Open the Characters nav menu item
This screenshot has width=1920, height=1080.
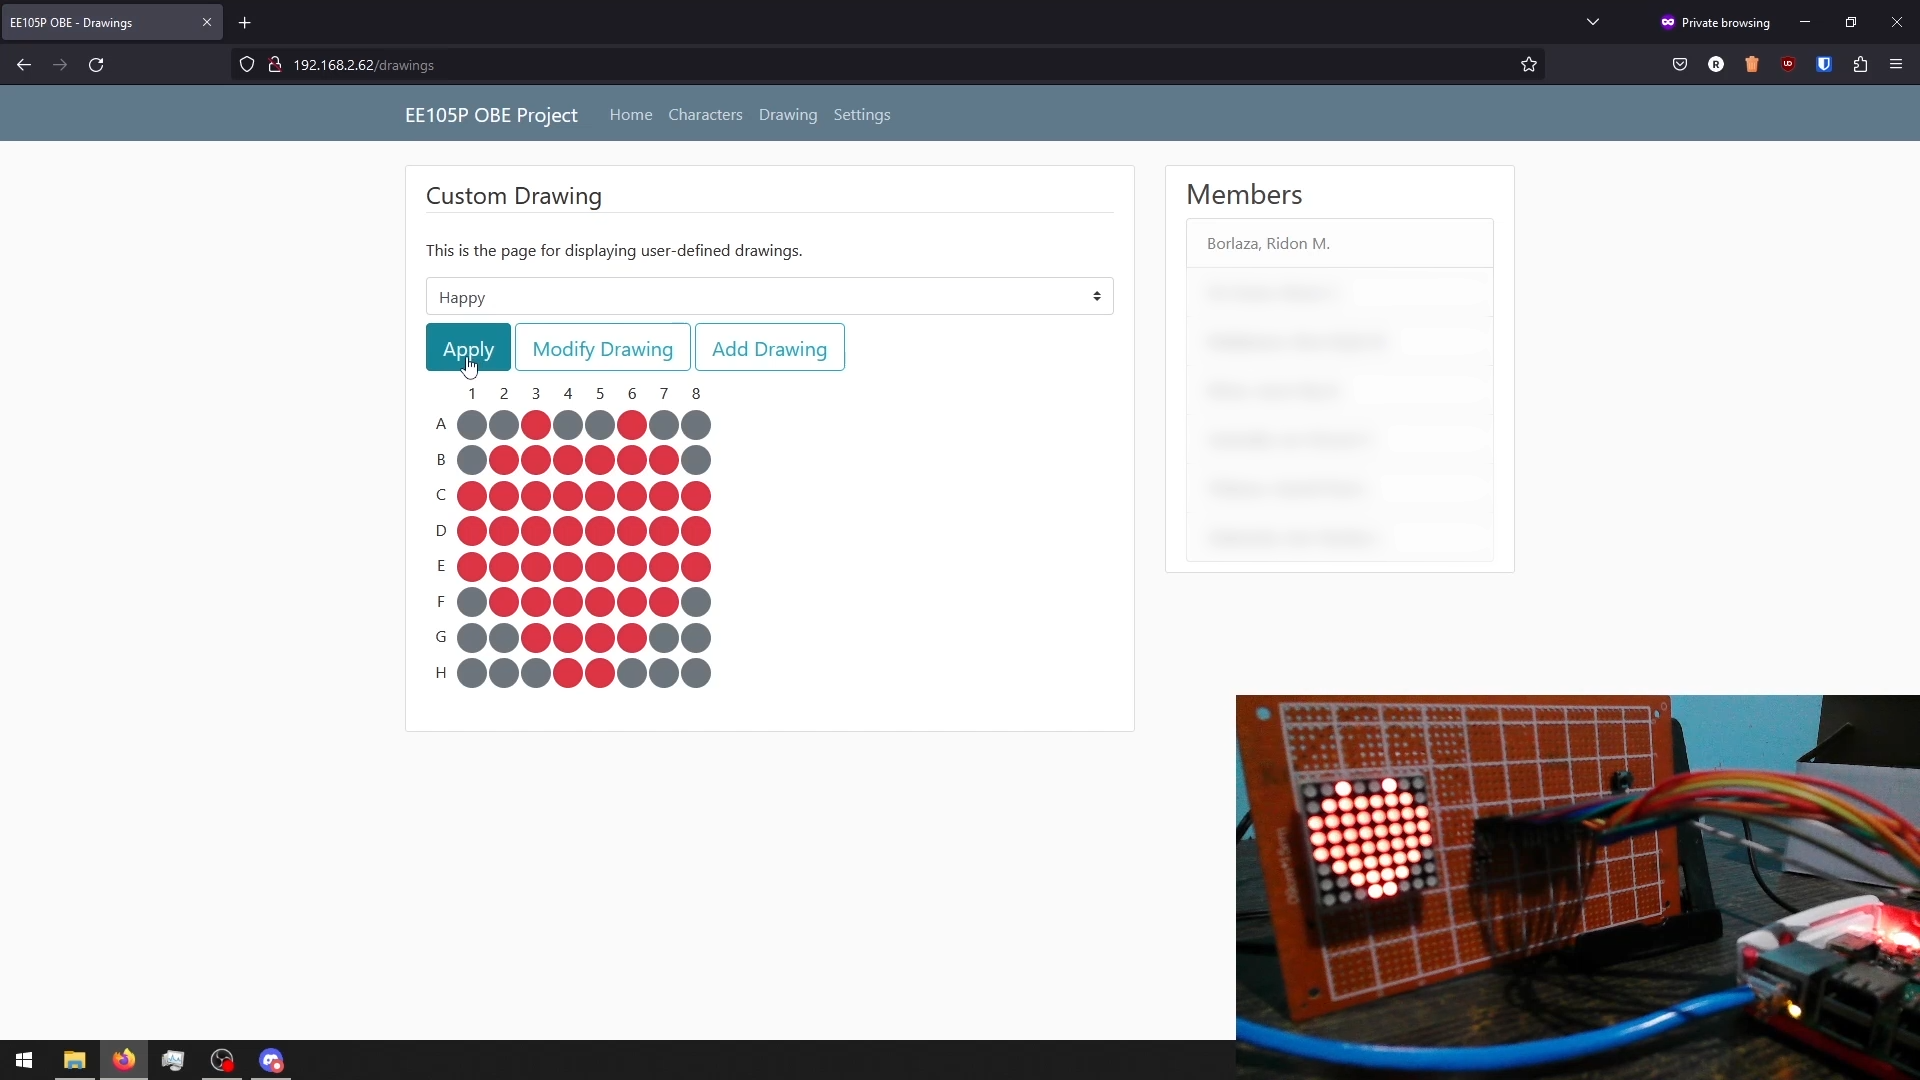(x=705, y=115)
